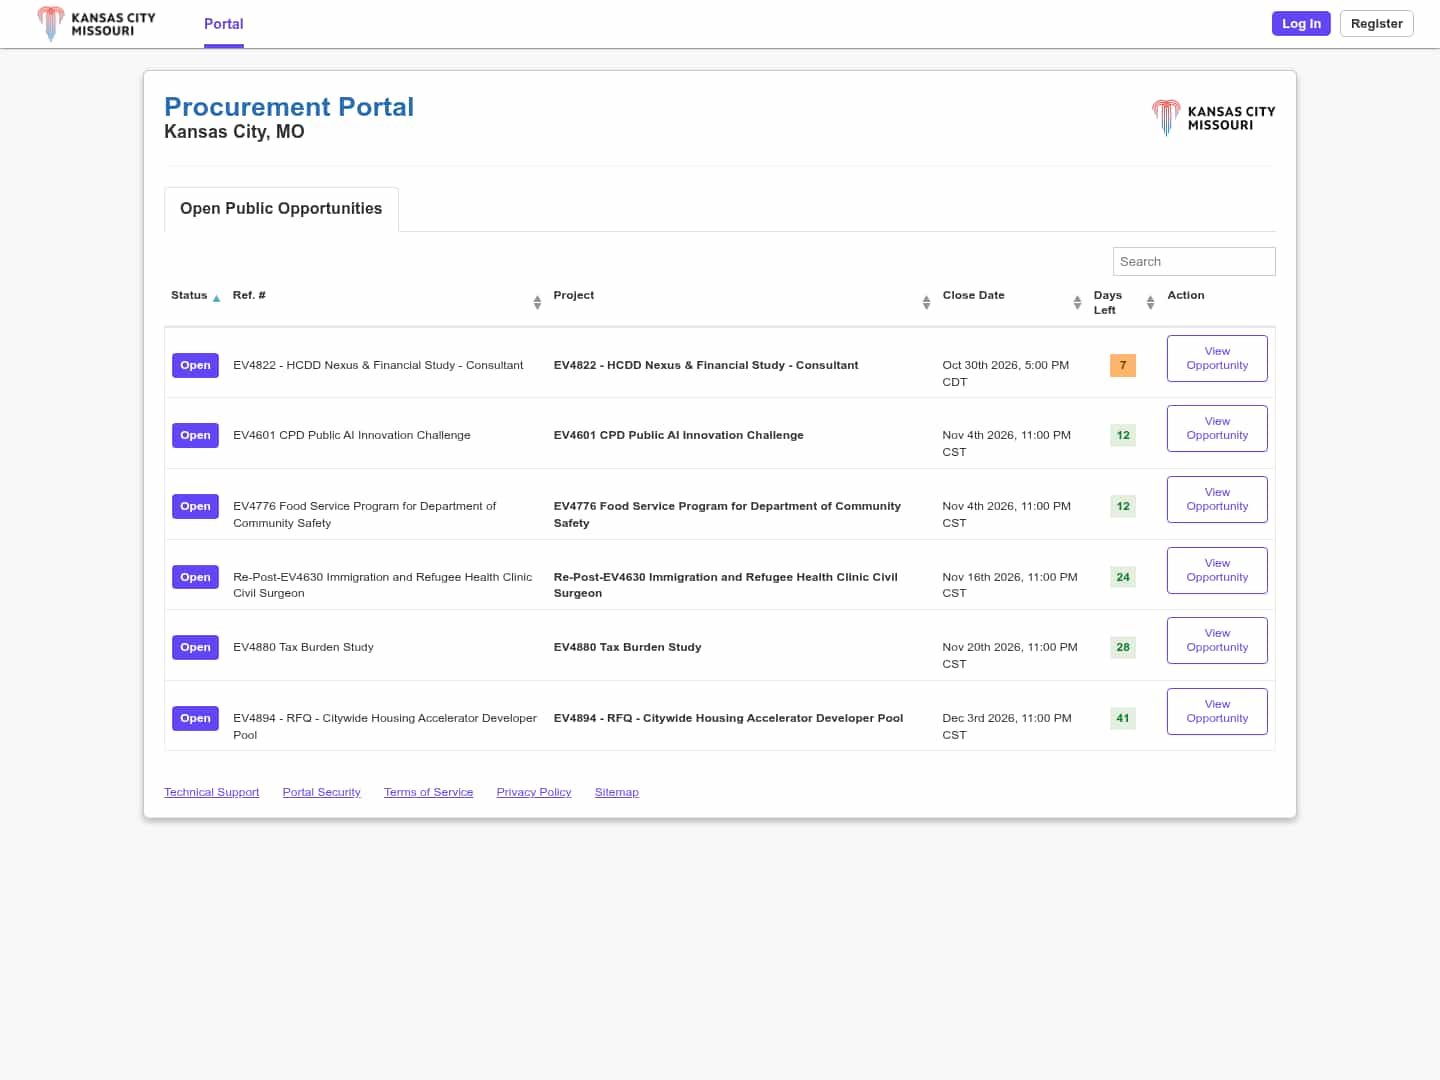Click ref text EV4776 Food Service Program
Viewport: 1440px width, 1080px height.
point(365,514)
